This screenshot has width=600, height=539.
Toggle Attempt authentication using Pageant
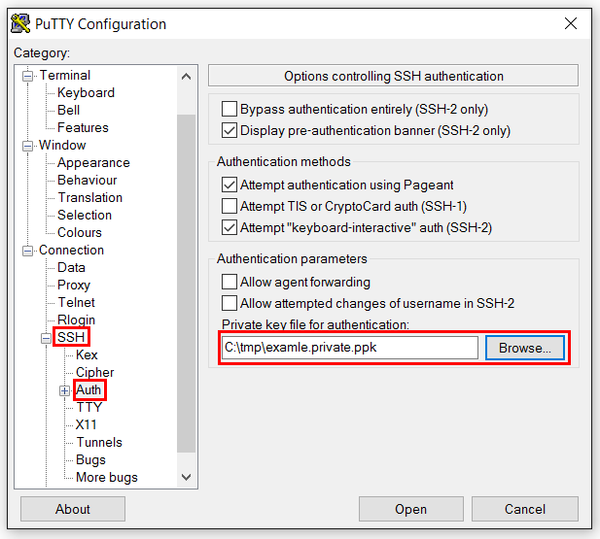coord(229,185)
